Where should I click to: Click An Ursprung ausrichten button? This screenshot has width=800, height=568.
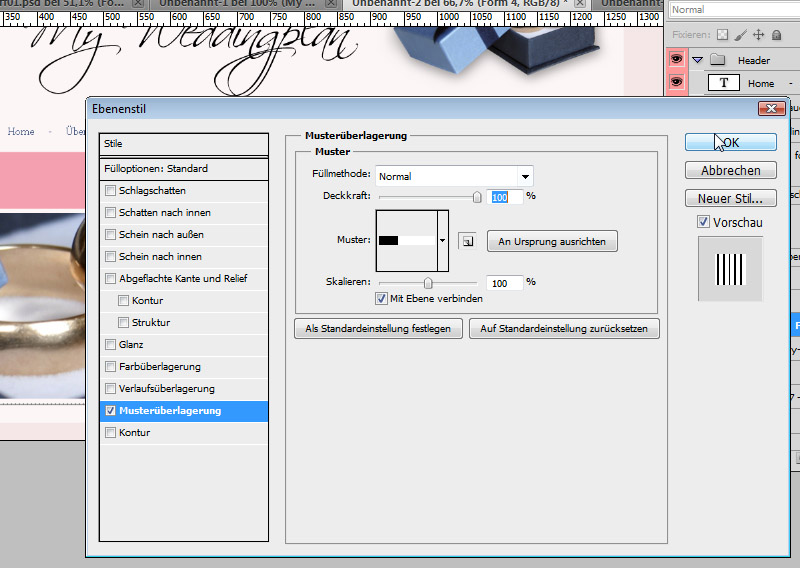pos(552,241)
